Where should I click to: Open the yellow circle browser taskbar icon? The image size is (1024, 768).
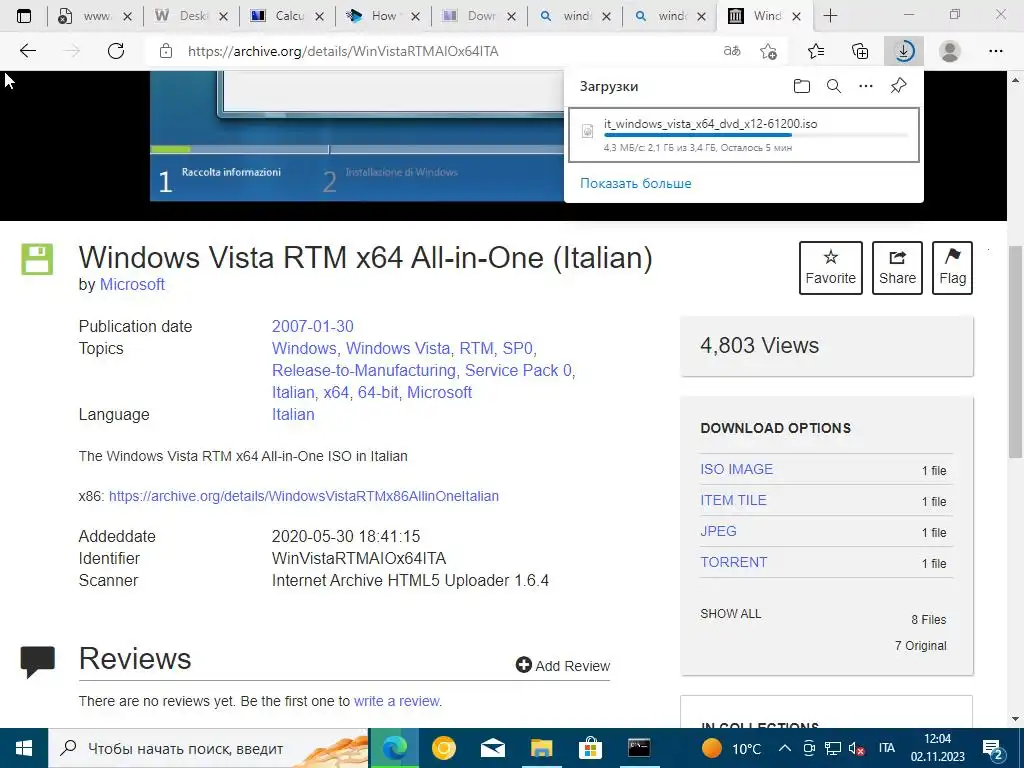click(x=443, y=748)
